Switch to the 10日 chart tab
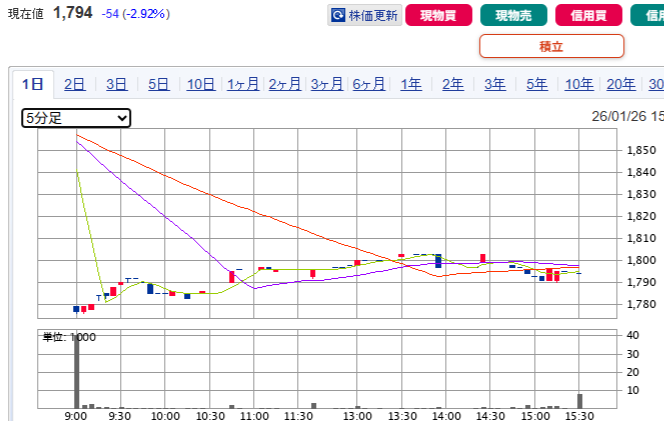Image resolution: width=664 pixels, height=421 pixels. coord(201,85)
